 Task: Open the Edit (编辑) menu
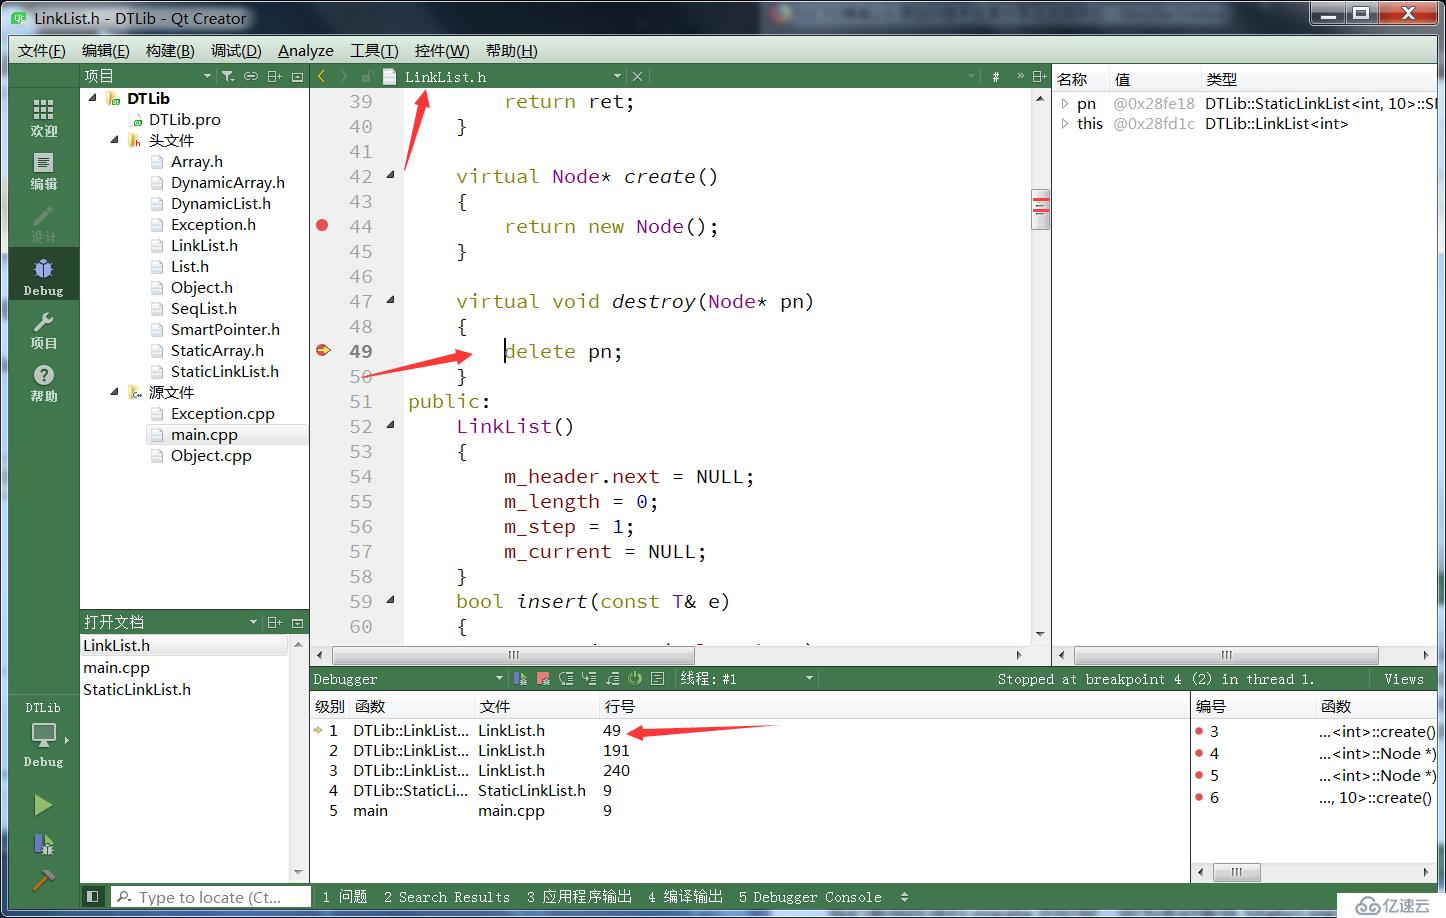[105, 51]
